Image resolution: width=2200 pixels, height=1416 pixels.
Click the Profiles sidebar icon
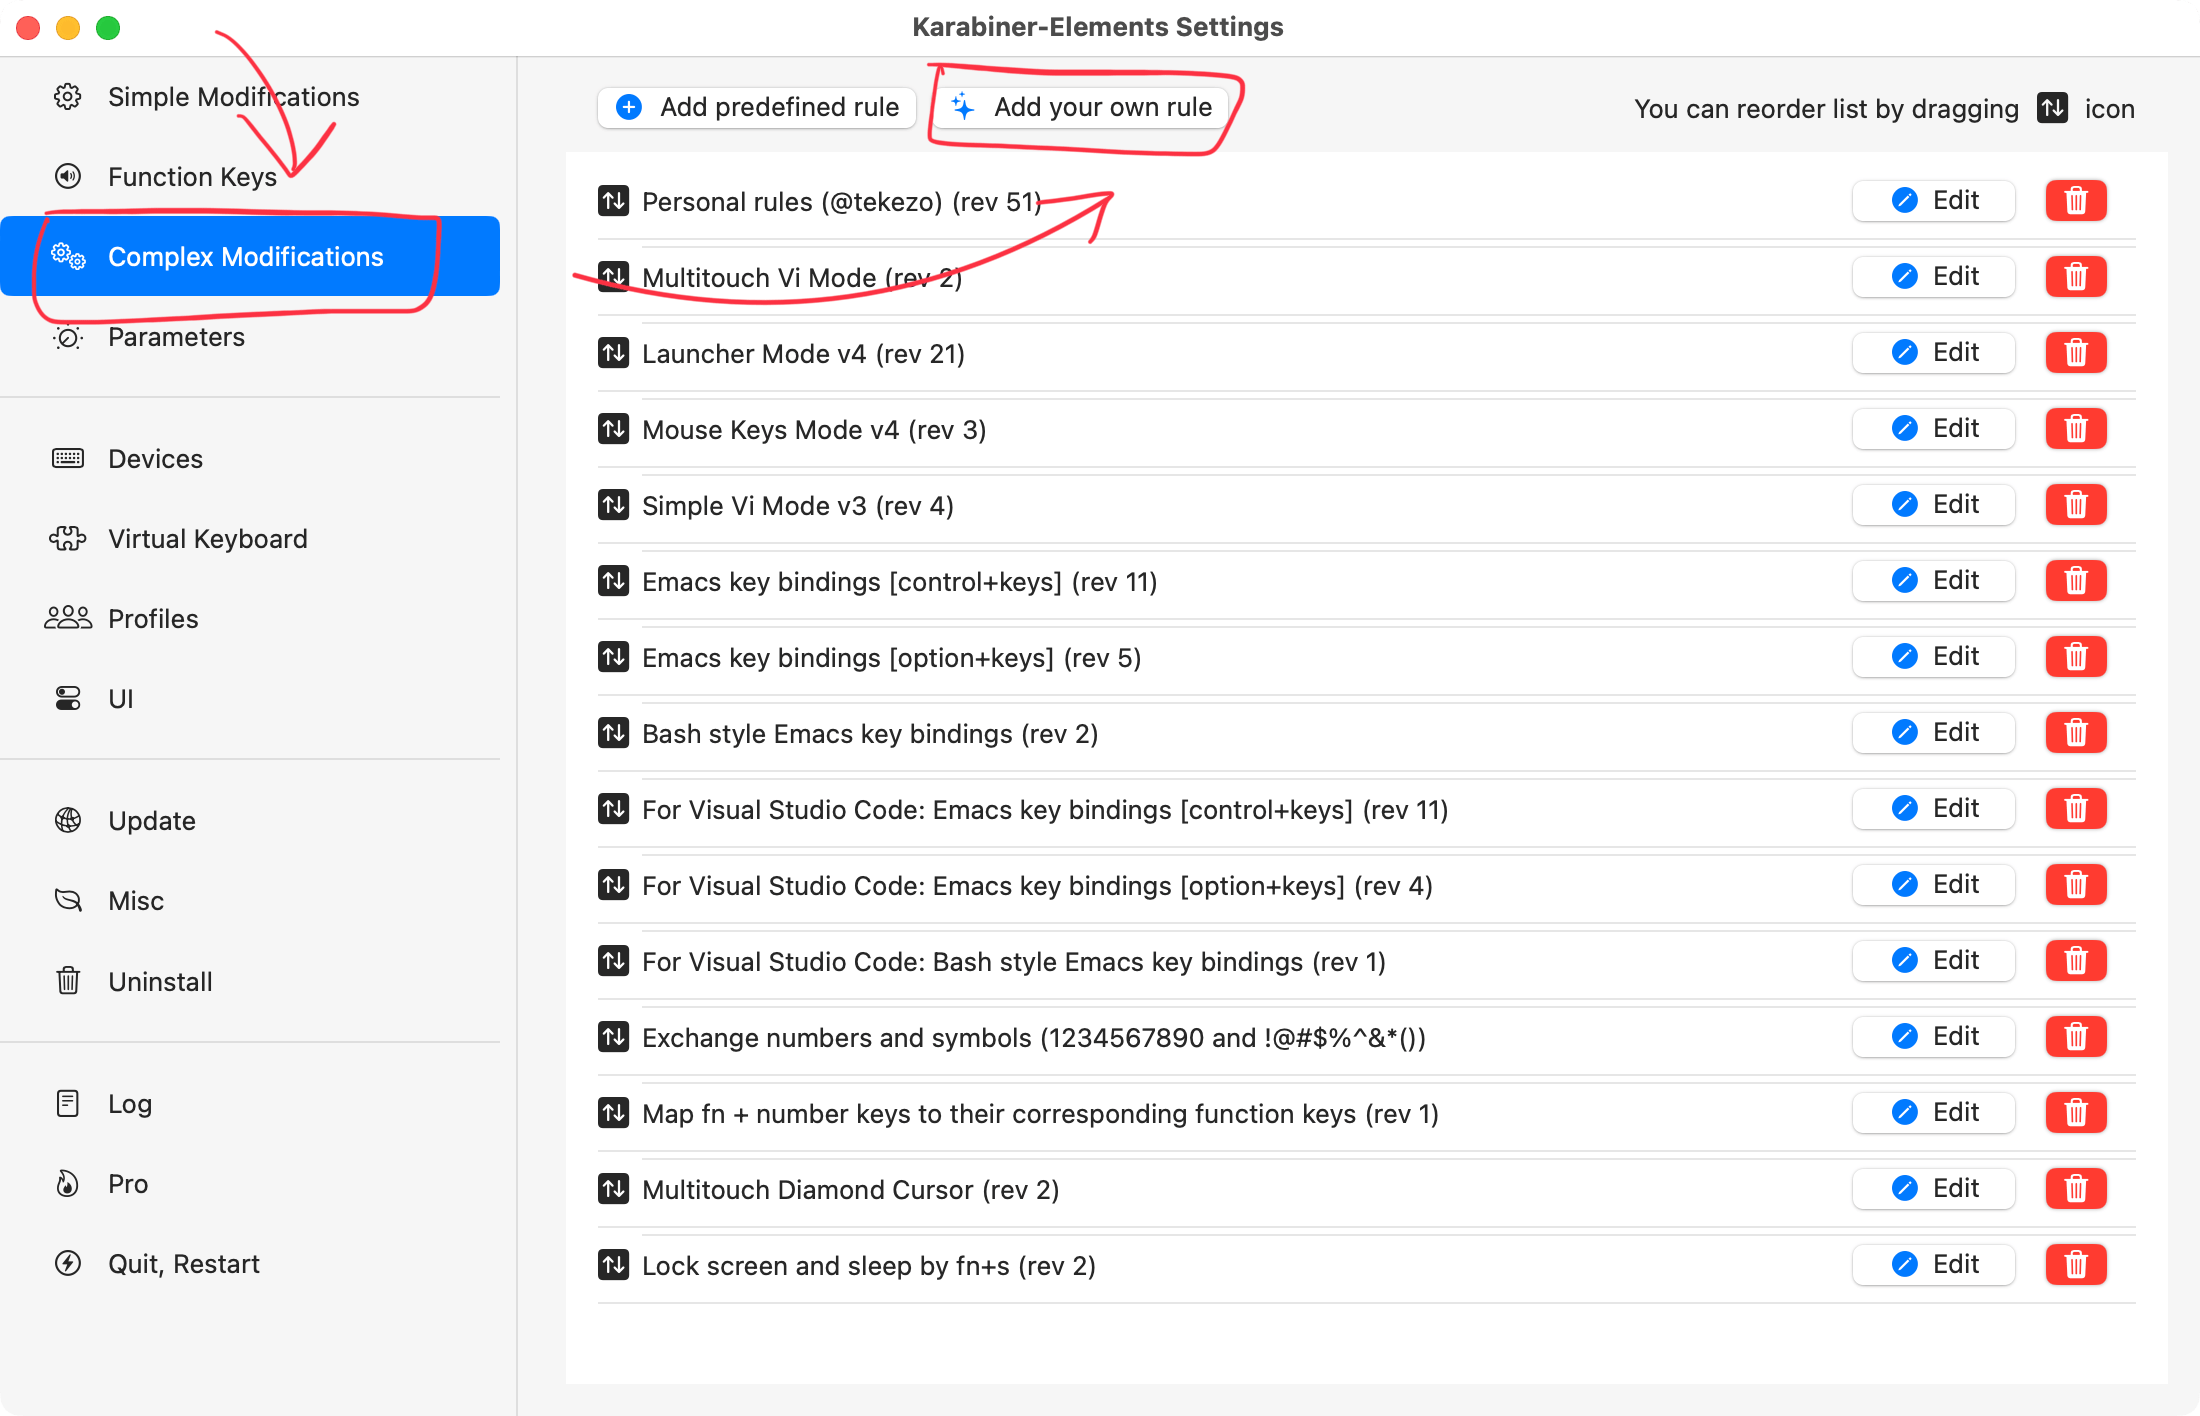(67, 617)
